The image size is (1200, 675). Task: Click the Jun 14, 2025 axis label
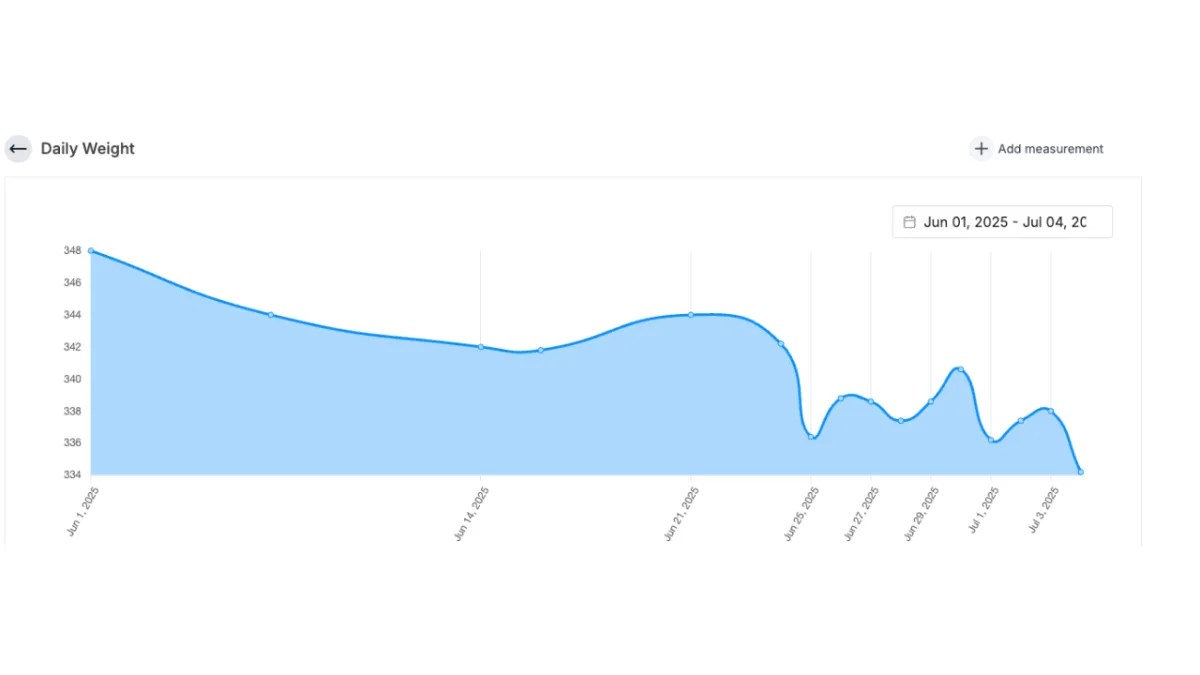tap(471, 514)
